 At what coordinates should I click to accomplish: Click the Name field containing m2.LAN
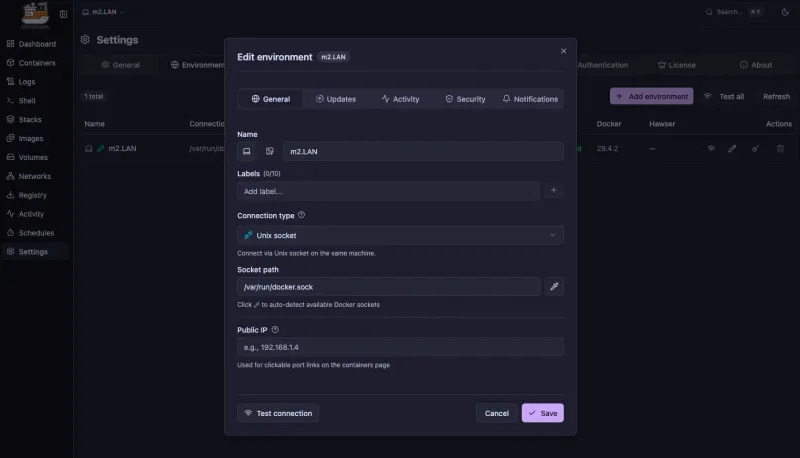[x=423, y=151]
